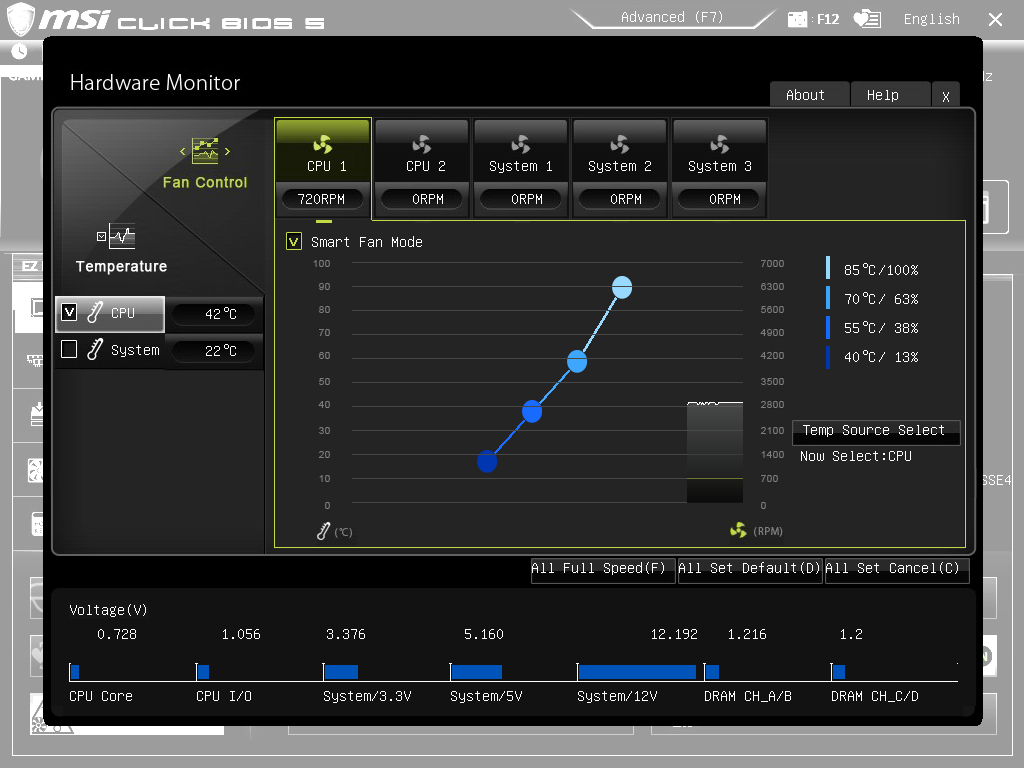
Task: Click the 55°C/38% legend color swatch
Action: click(828, 327)
